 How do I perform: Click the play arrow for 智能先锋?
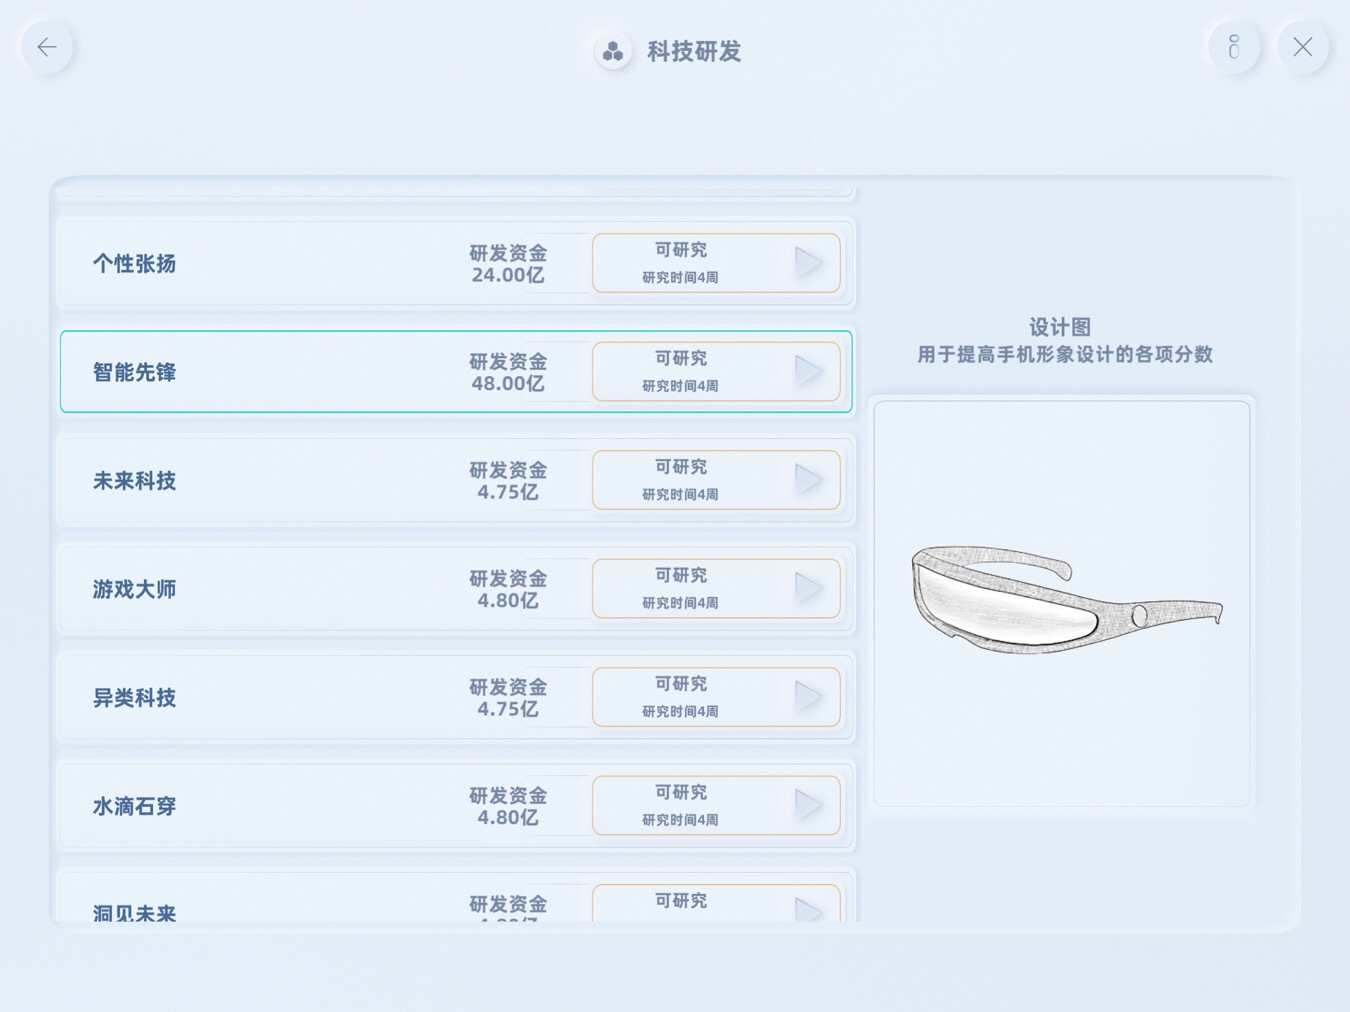pyautogui.click(x=808, y=371)
